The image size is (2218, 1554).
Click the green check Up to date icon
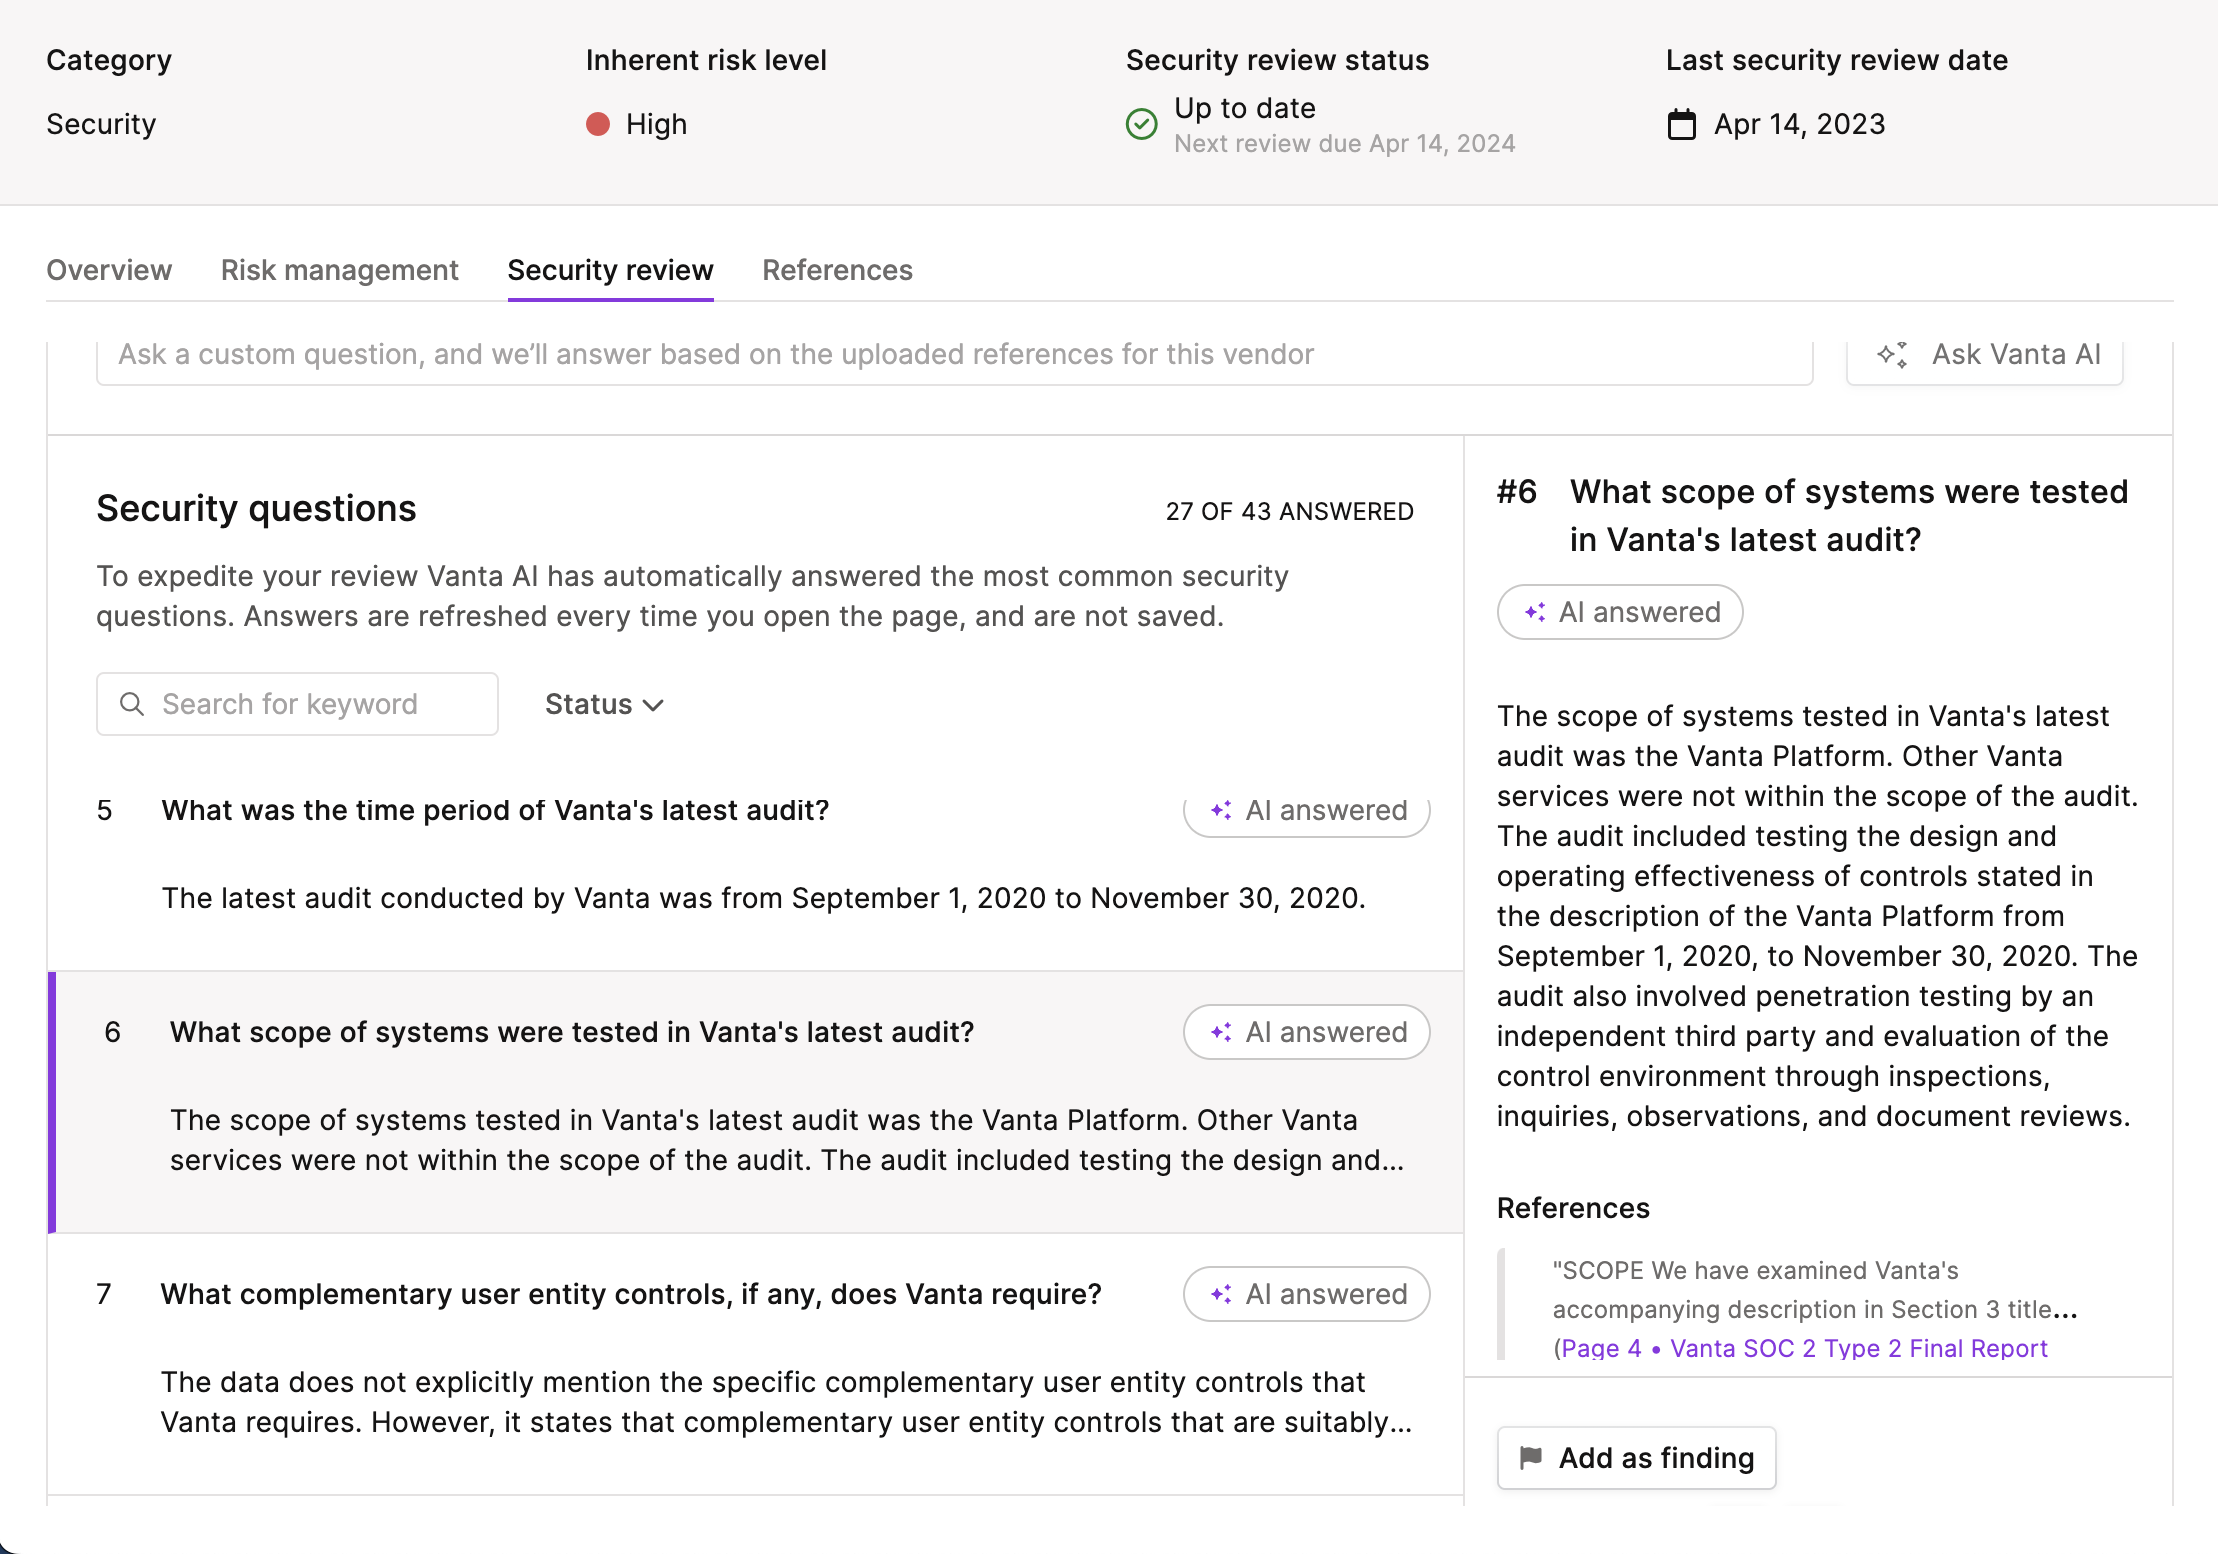[1141, 124]
